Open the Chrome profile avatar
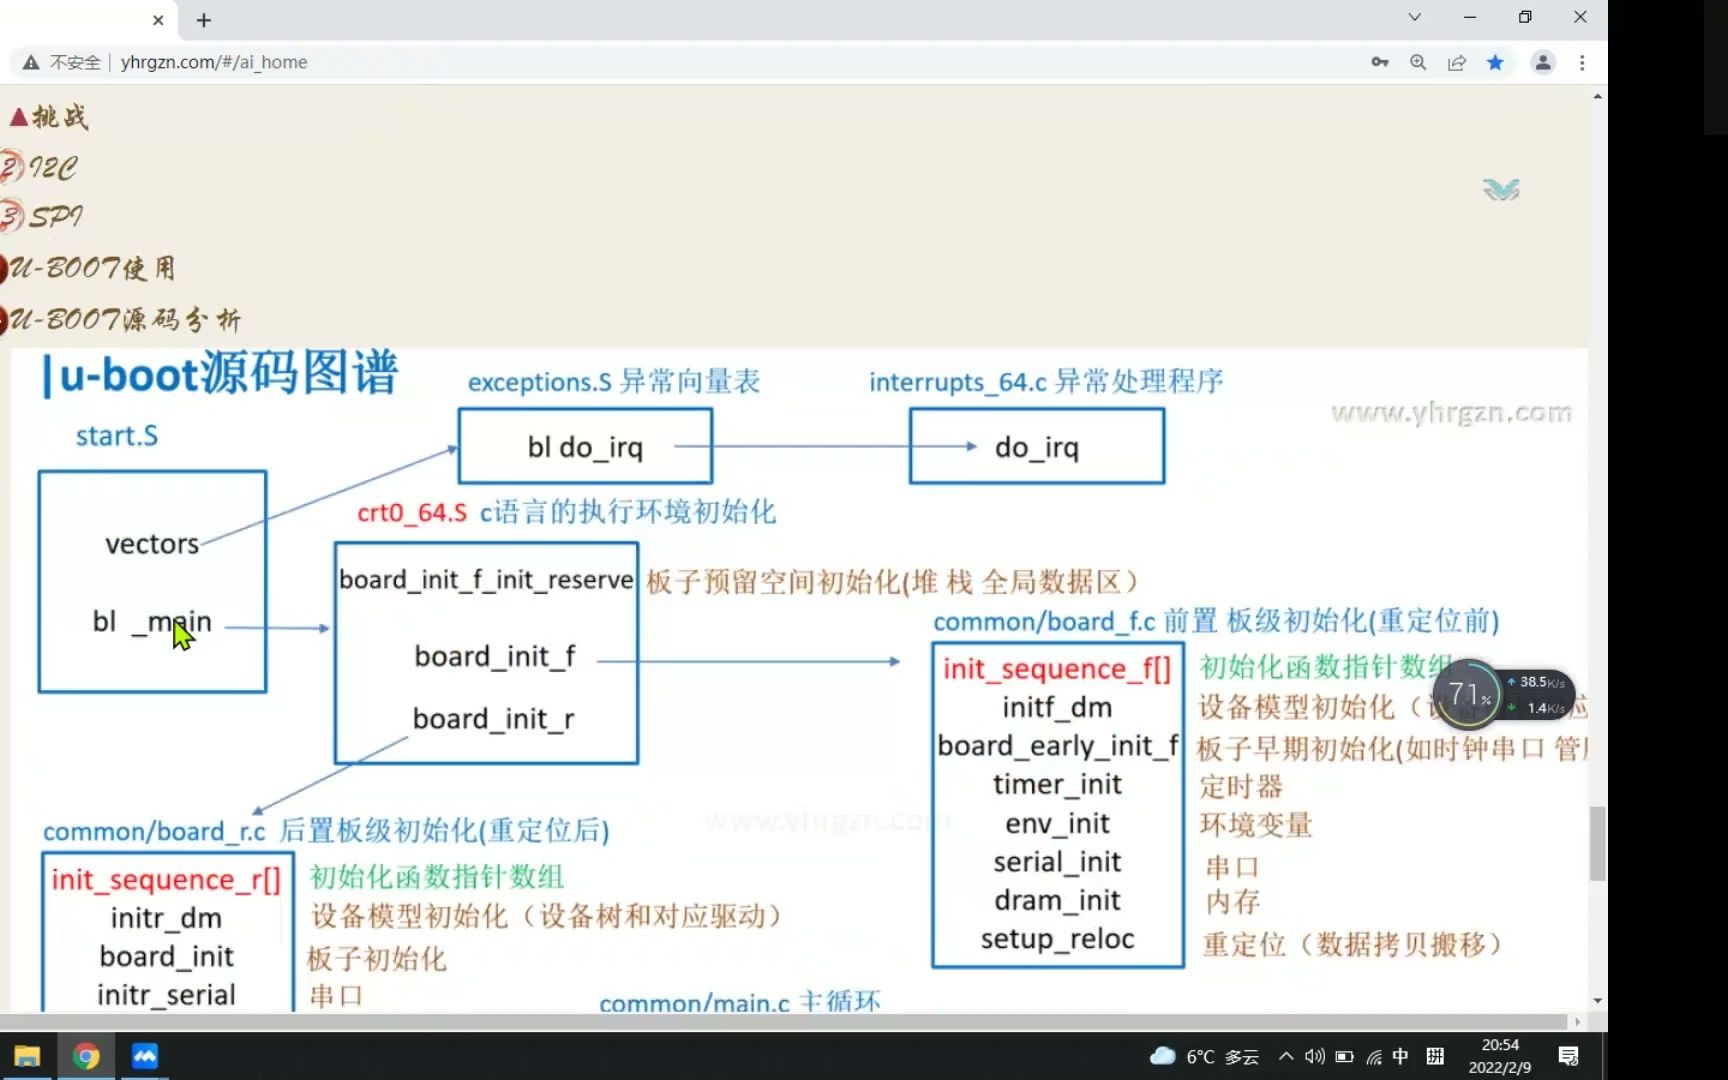Viewport: 1728px width, 1080px height. tap(1543, 62)
